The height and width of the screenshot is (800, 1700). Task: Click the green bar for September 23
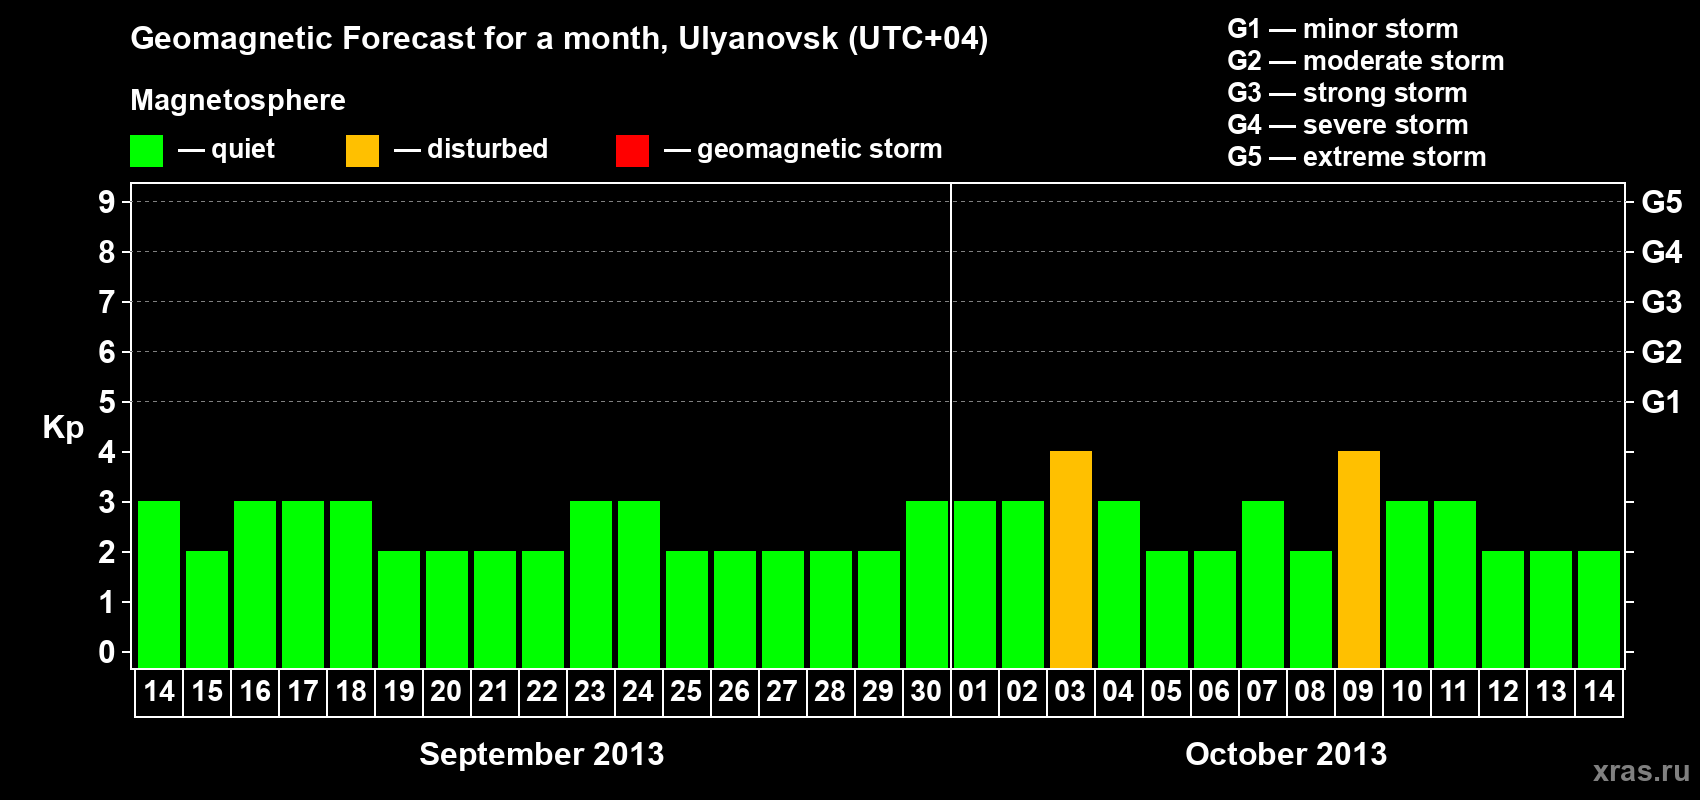point(591,584)
